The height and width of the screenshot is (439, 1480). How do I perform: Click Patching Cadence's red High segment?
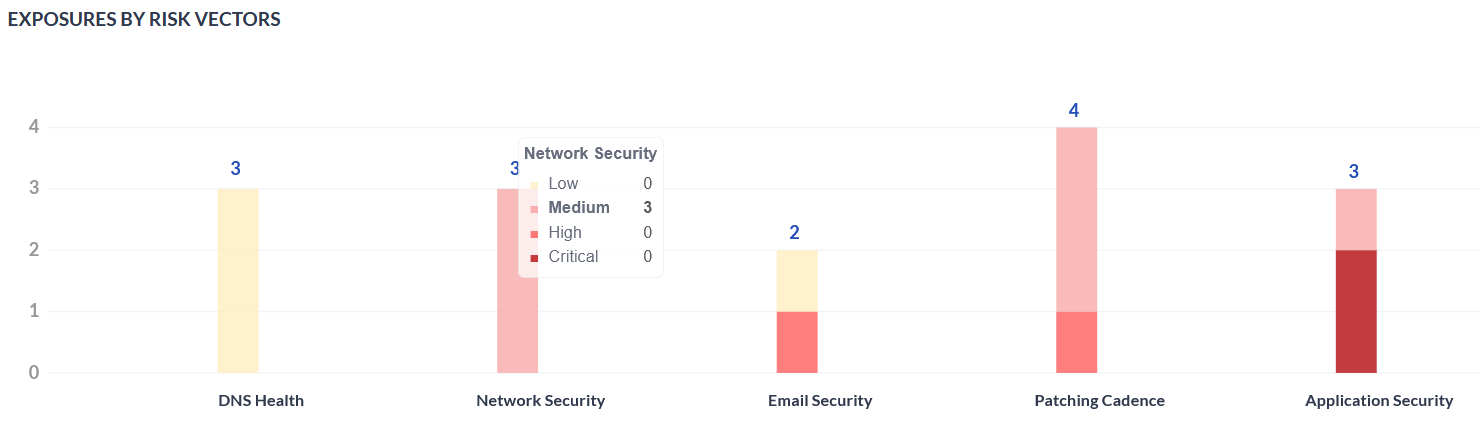(x=1076, y=342)
